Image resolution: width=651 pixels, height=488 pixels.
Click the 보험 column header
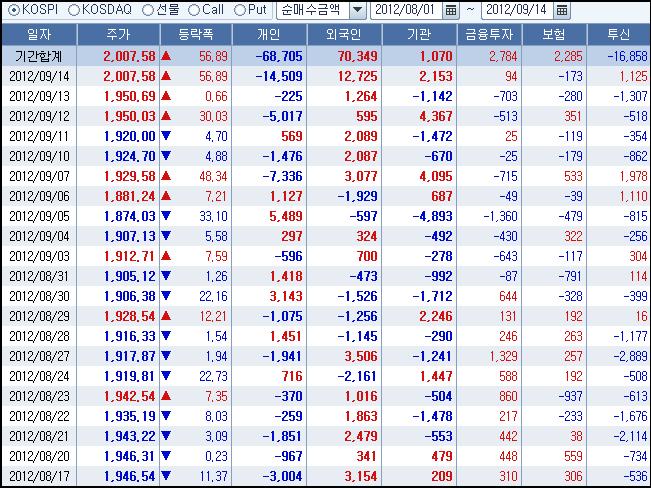(554, 34)
